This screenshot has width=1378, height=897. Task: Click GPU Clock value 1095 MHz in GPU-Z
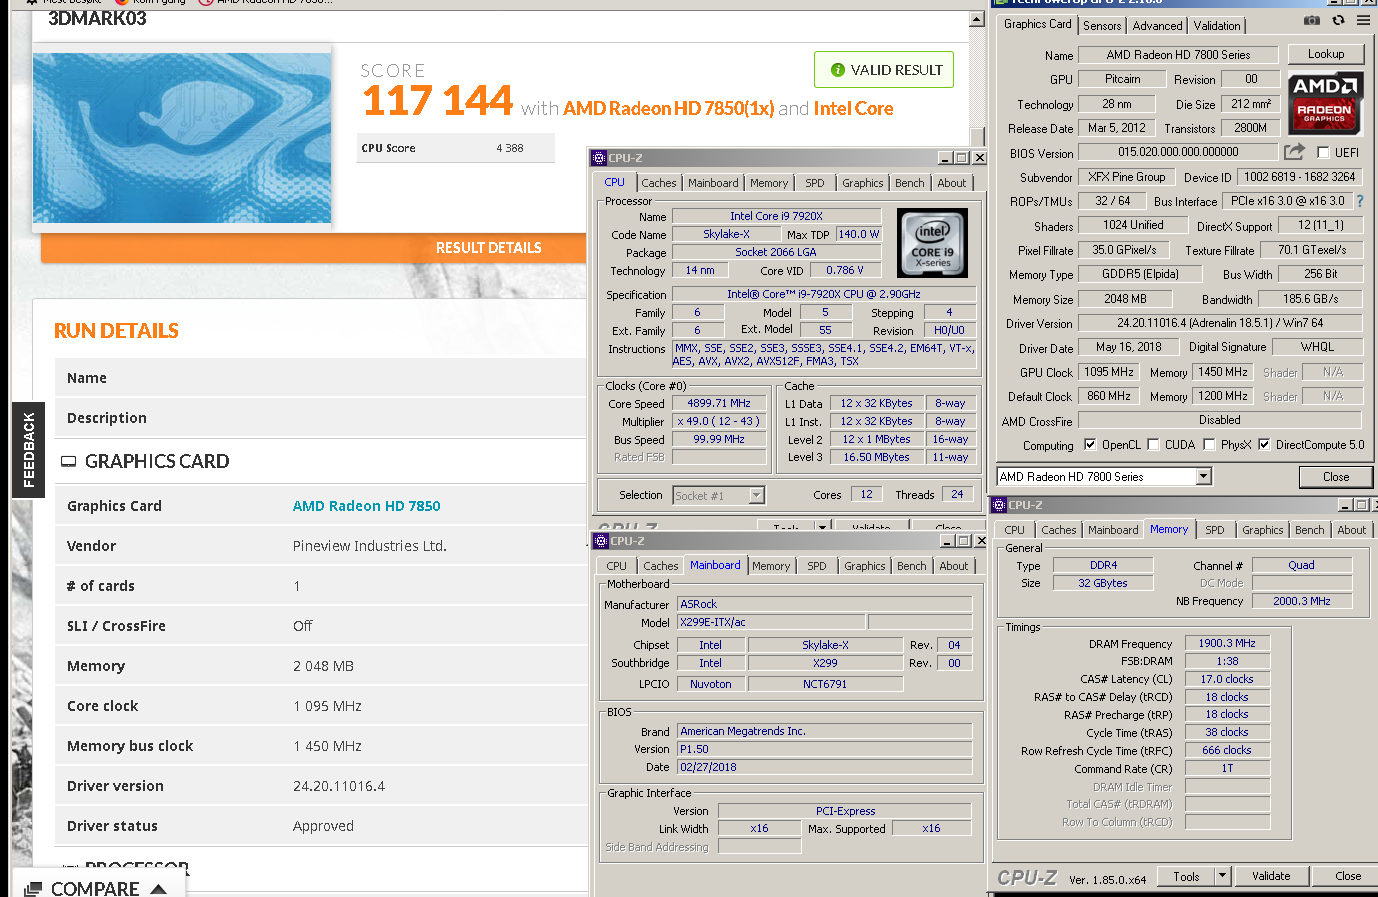(x=1109, y=372)
